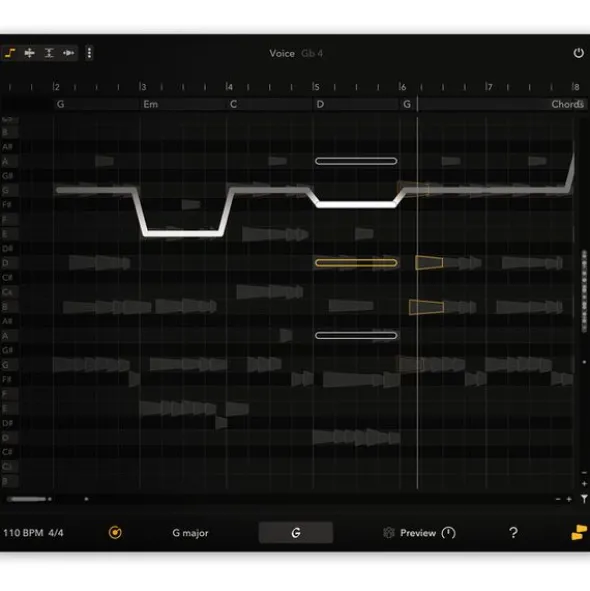Click the yellow Melodyne logo icon
Screen dimensions: 590x591
point(579,532)
